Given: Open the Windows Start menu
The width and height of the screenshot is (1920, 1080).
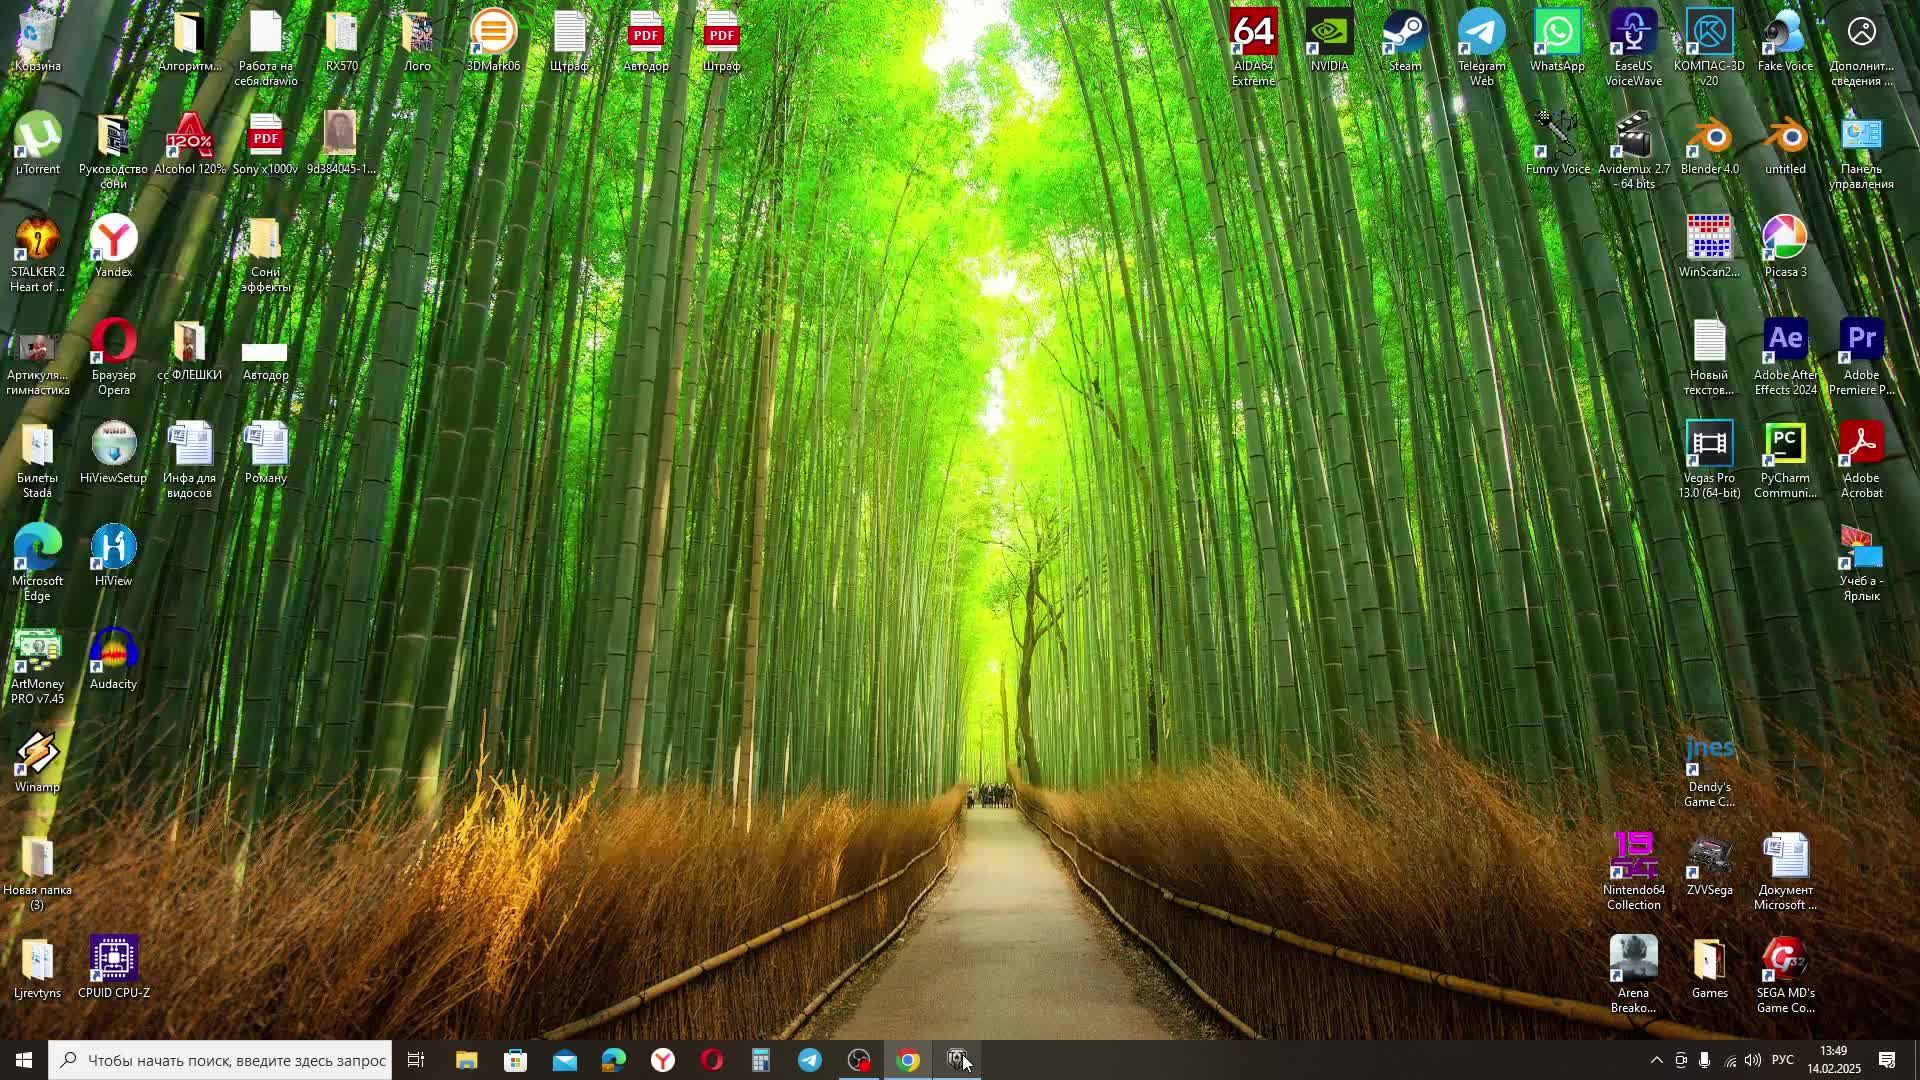Looking at the screenshot, I should [x=24, y=1061].
